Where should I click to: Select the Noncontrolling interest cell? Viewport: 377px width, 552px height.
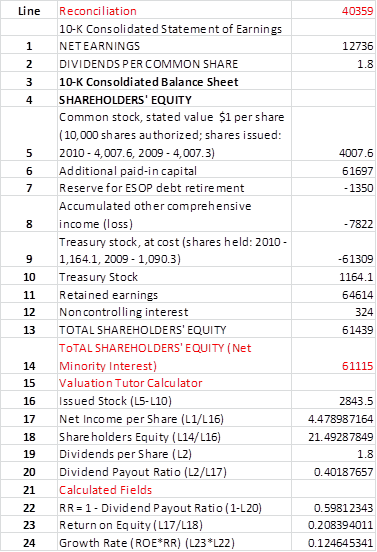point(174,312)
